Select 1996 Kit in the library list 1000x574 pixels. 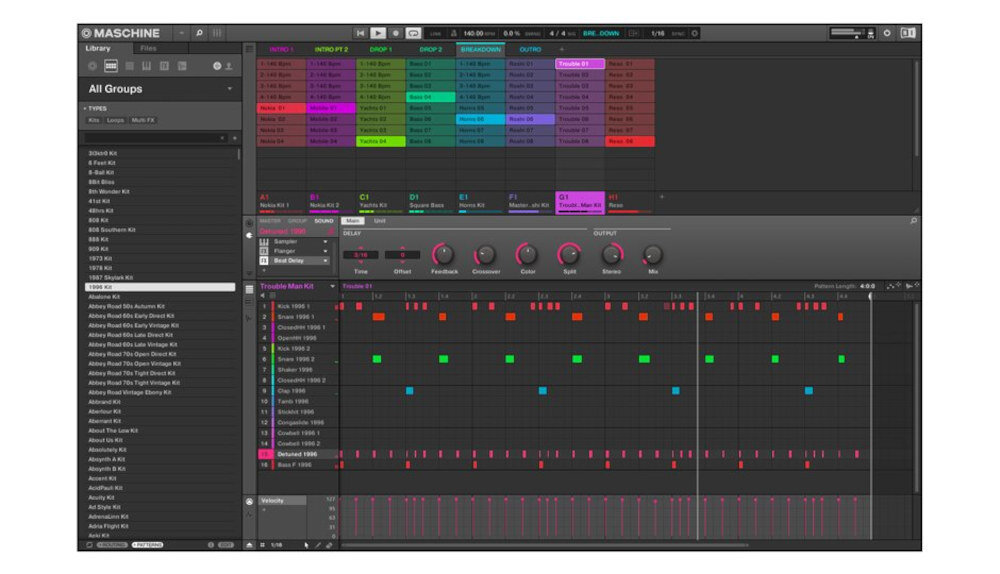[x=160, y=287]
